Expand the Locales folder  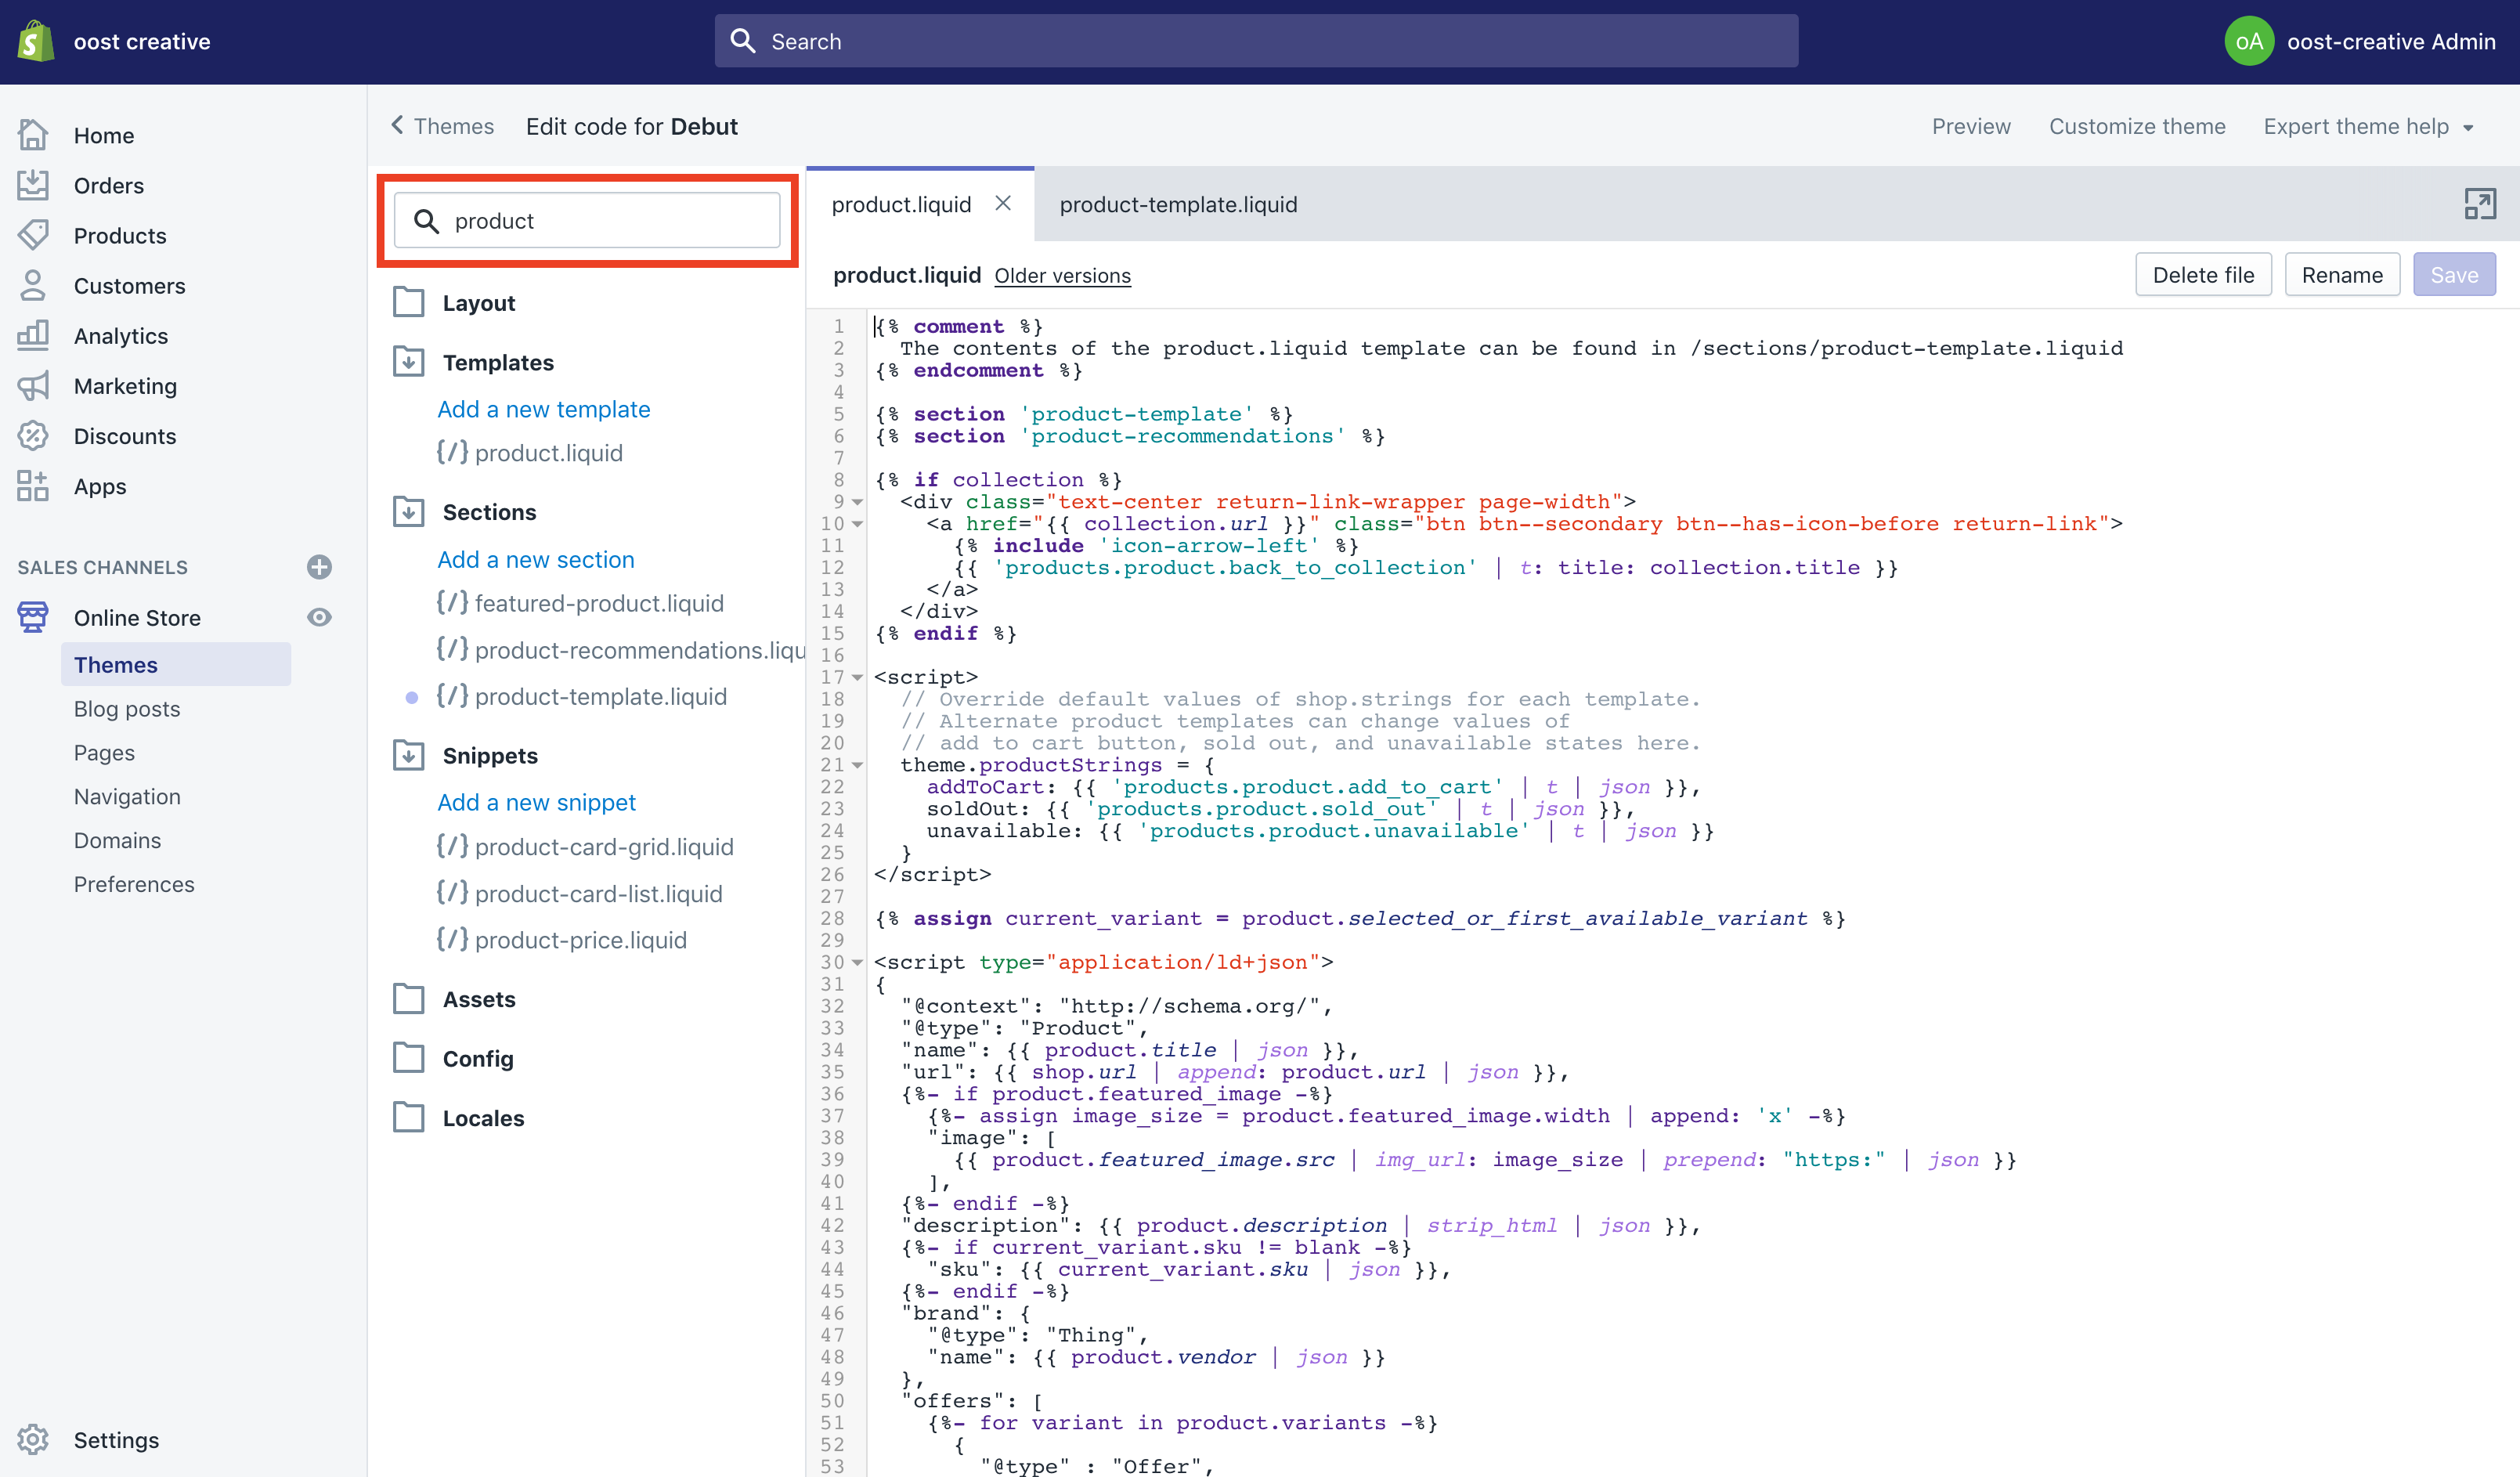[x=409, y=1117]
